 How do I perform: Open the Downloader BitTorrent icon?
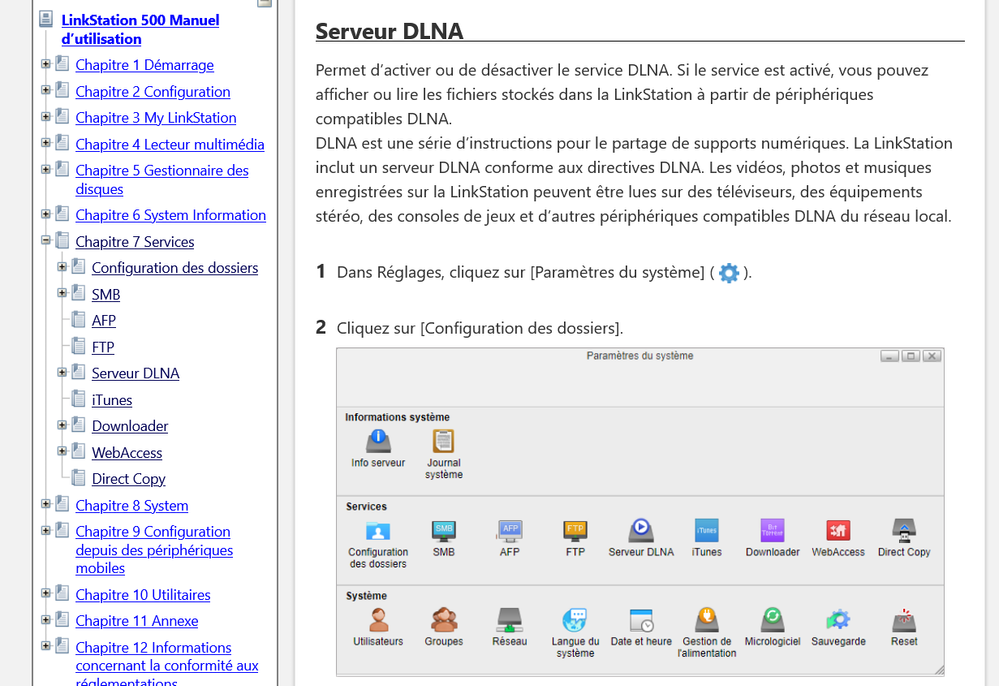[x=772, y=530]
